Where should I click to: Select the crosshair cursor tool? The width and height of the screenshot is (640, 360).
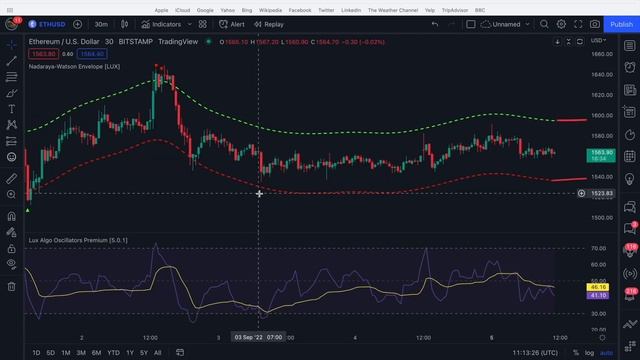11,44
